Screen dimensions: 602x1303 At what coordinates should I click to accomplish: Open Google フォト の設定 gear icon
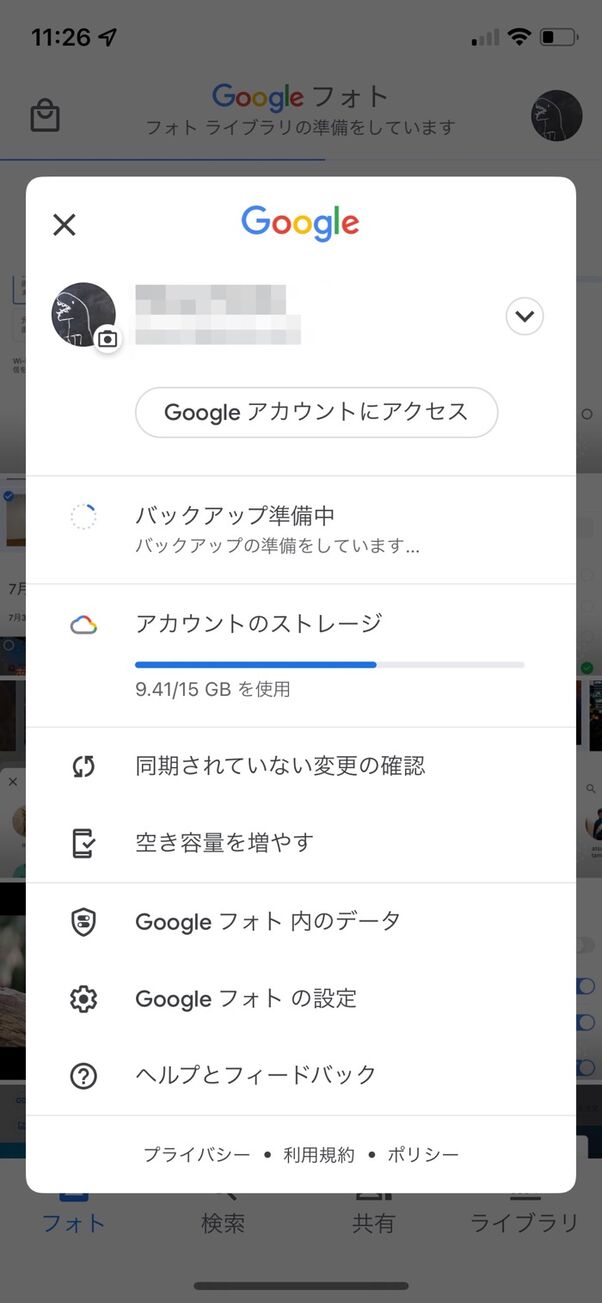click(x=84, y=998)
